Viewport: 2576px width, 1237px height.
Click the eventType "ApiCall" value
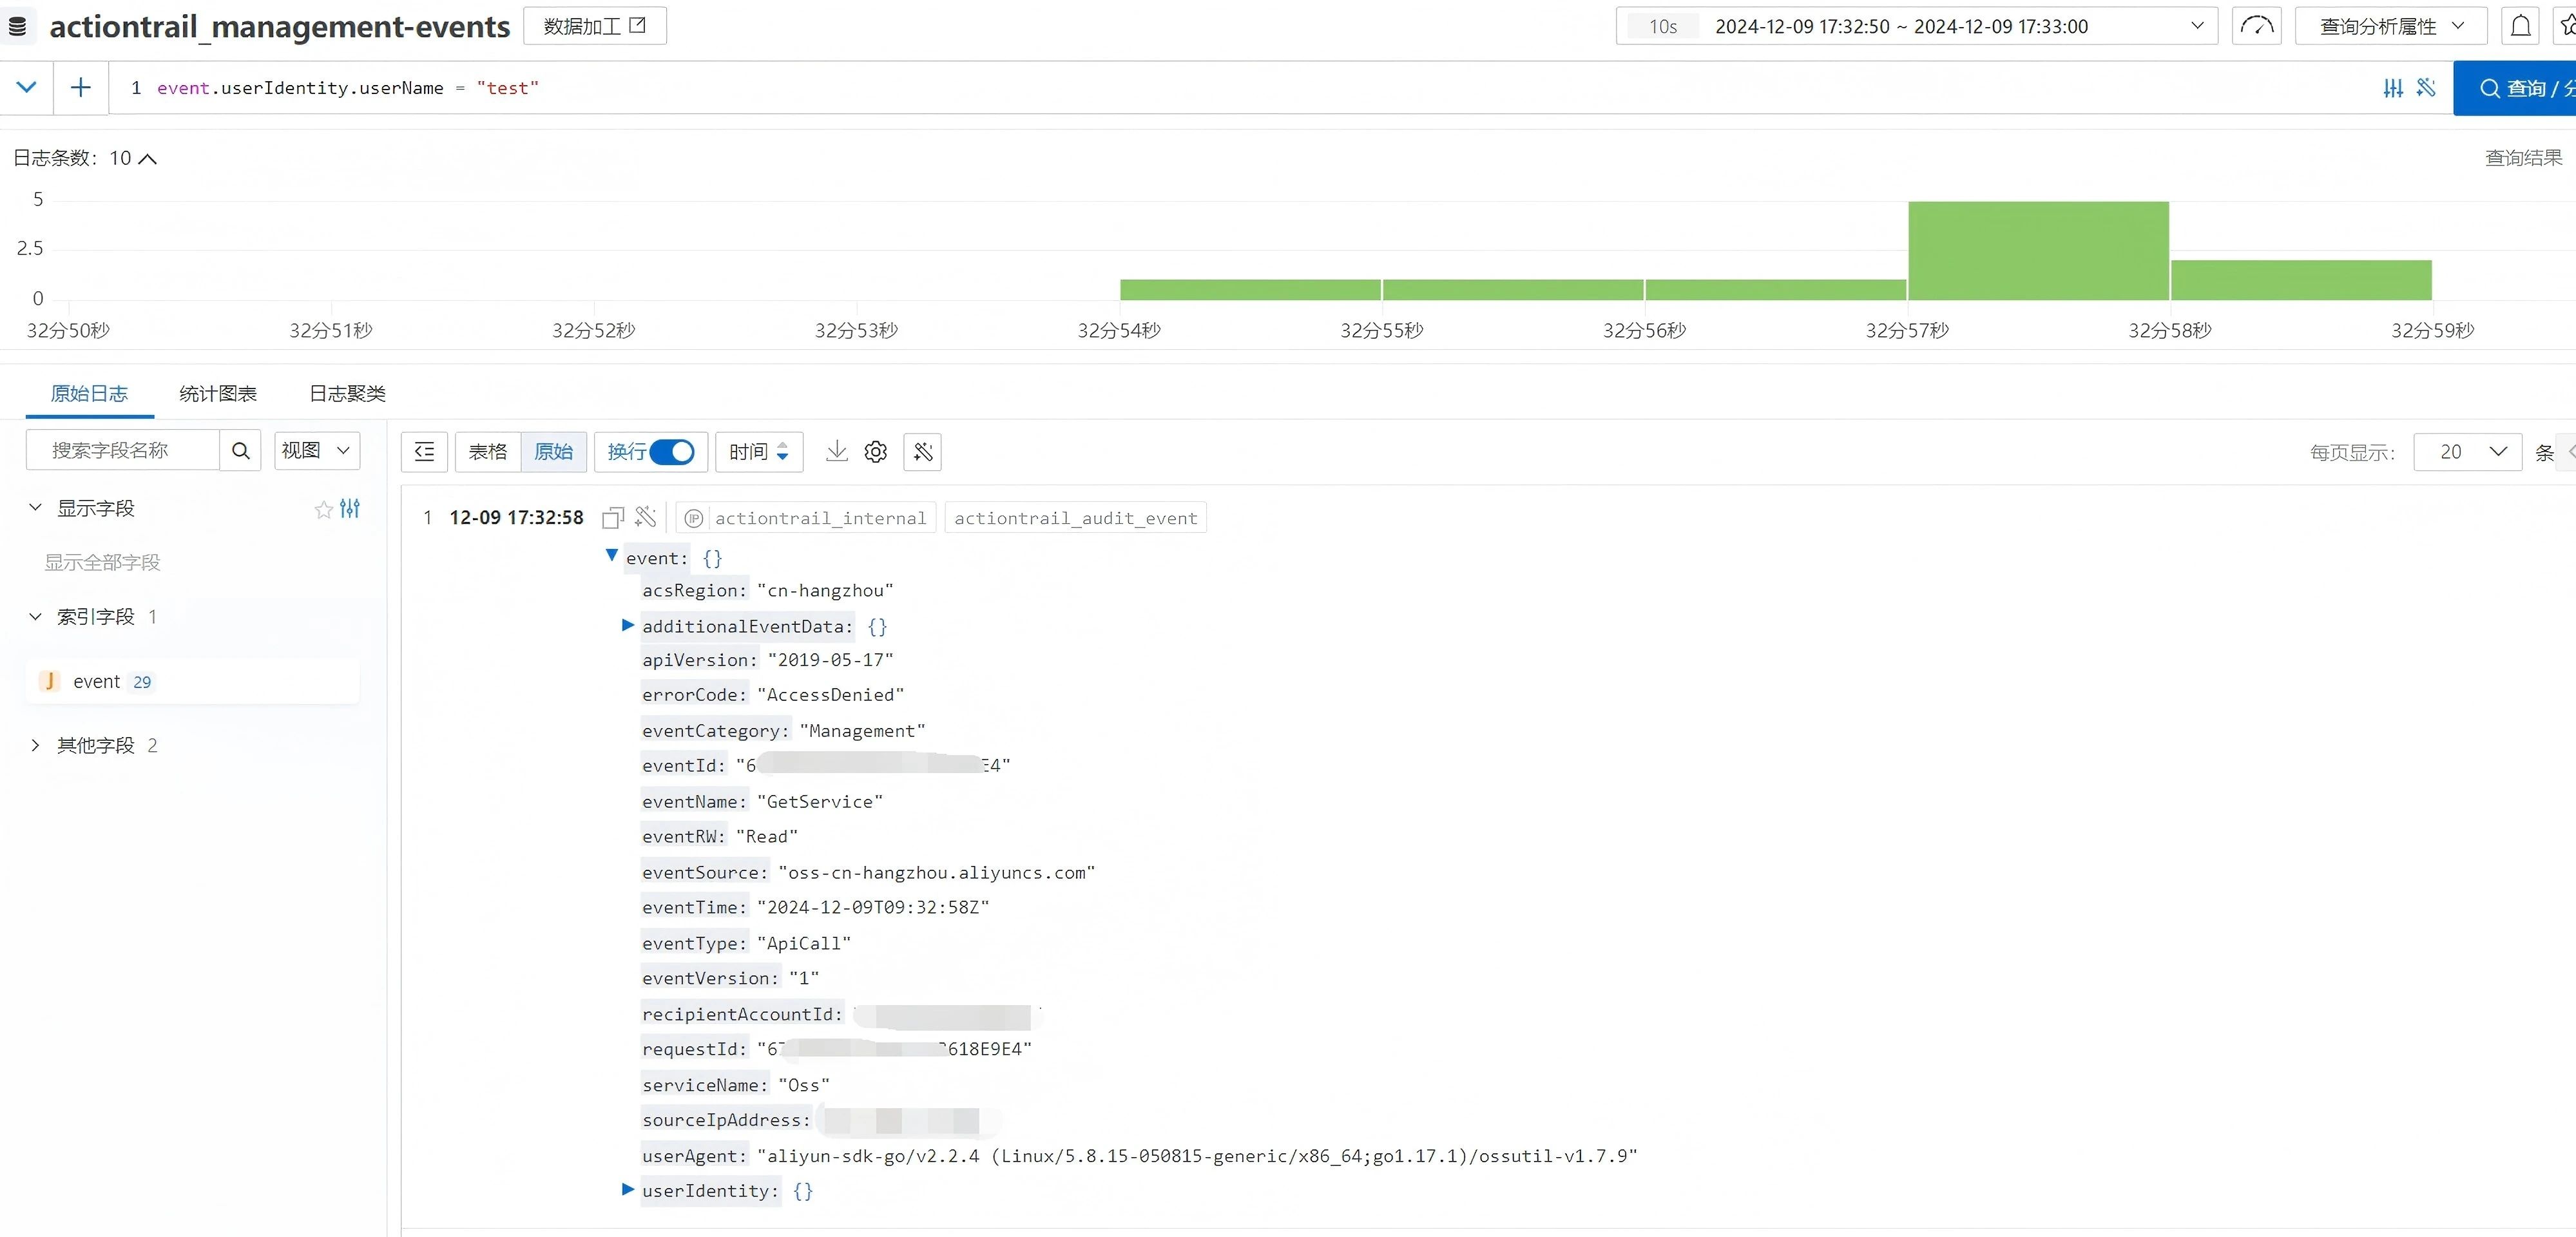pos(804,944)
